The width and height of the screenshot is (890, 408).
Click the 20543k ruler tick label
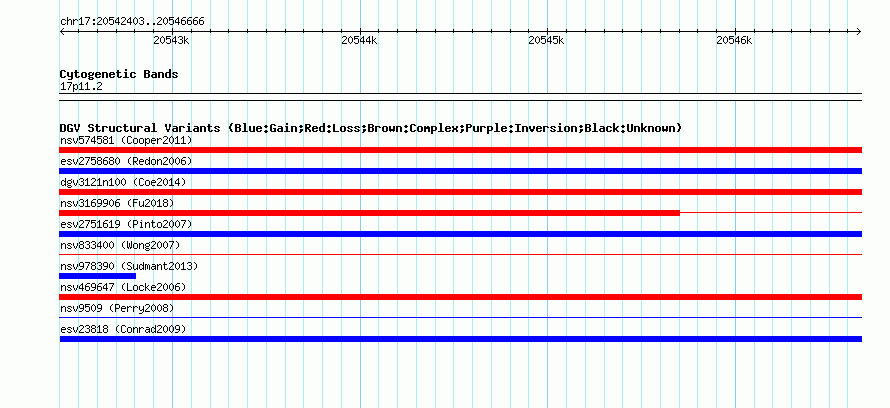tap(171, 40)
